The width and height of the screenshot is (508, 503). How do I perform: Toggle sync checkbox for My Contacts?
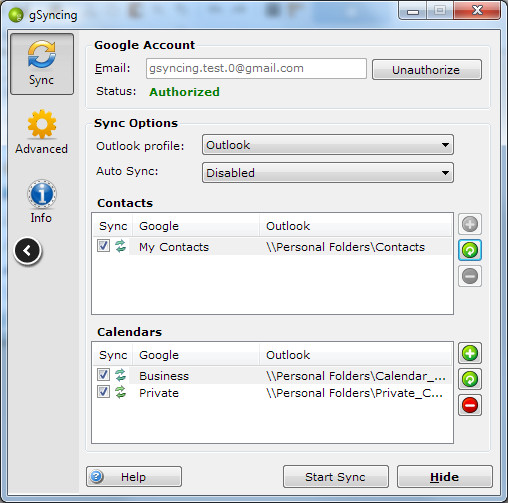coord(103,246)
